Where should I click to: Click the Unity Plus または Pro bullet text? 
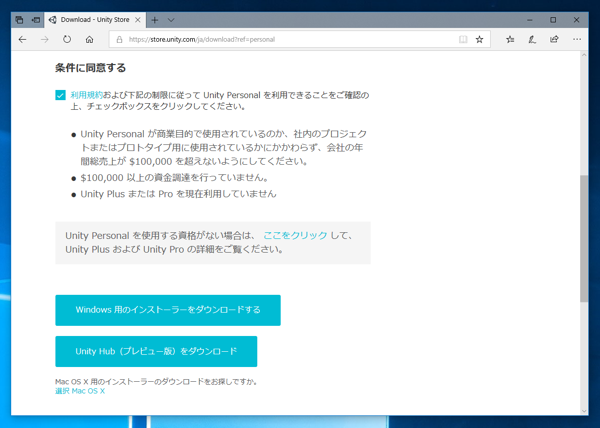(178, 194)
